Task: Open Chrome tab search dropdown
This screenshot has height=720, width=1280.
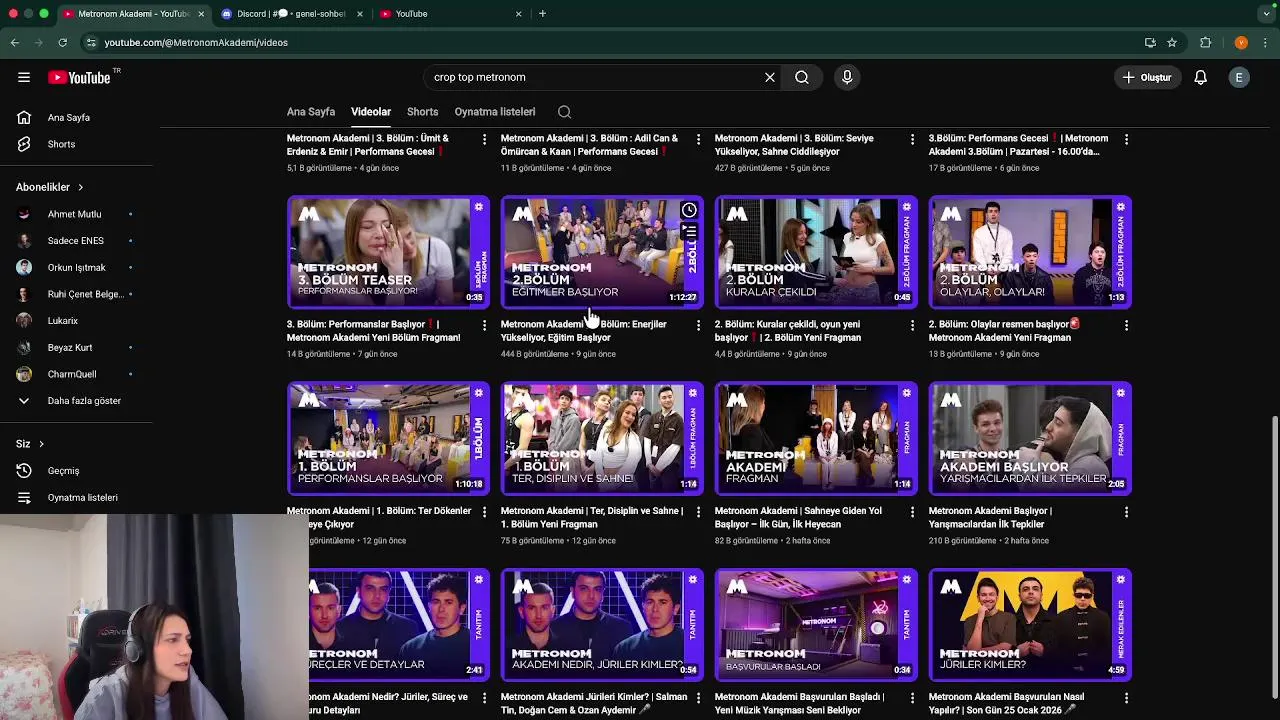Action: click(1266, 14)
